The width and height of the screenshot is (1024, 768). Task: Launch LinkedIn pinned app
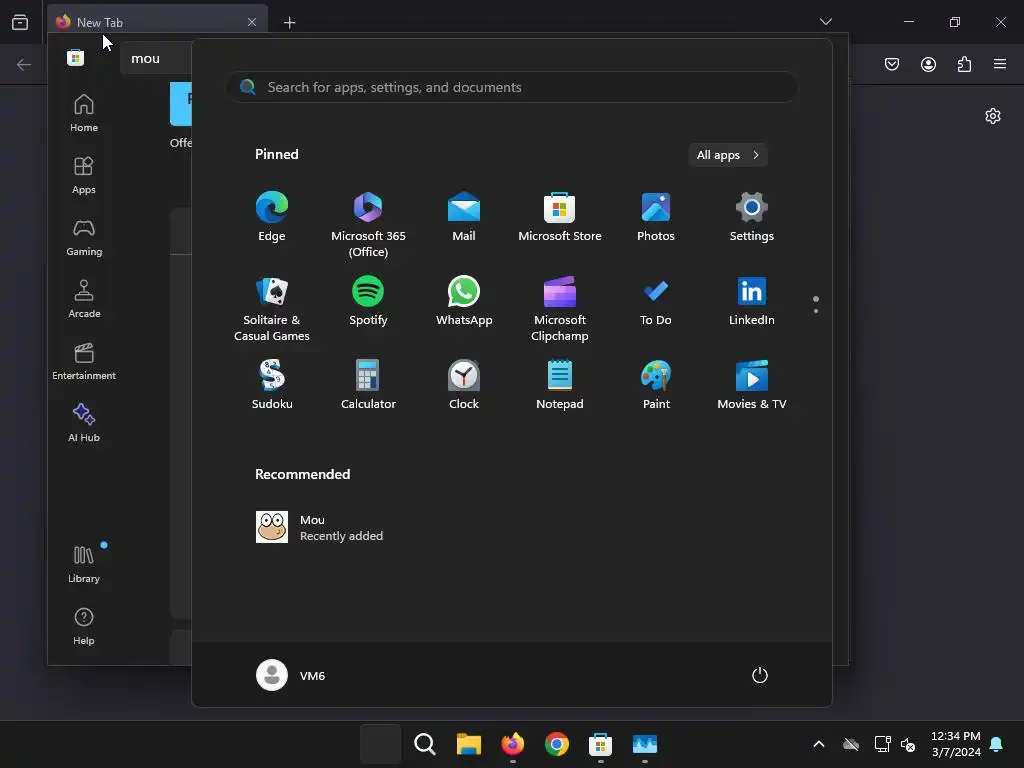pos(752,302)
